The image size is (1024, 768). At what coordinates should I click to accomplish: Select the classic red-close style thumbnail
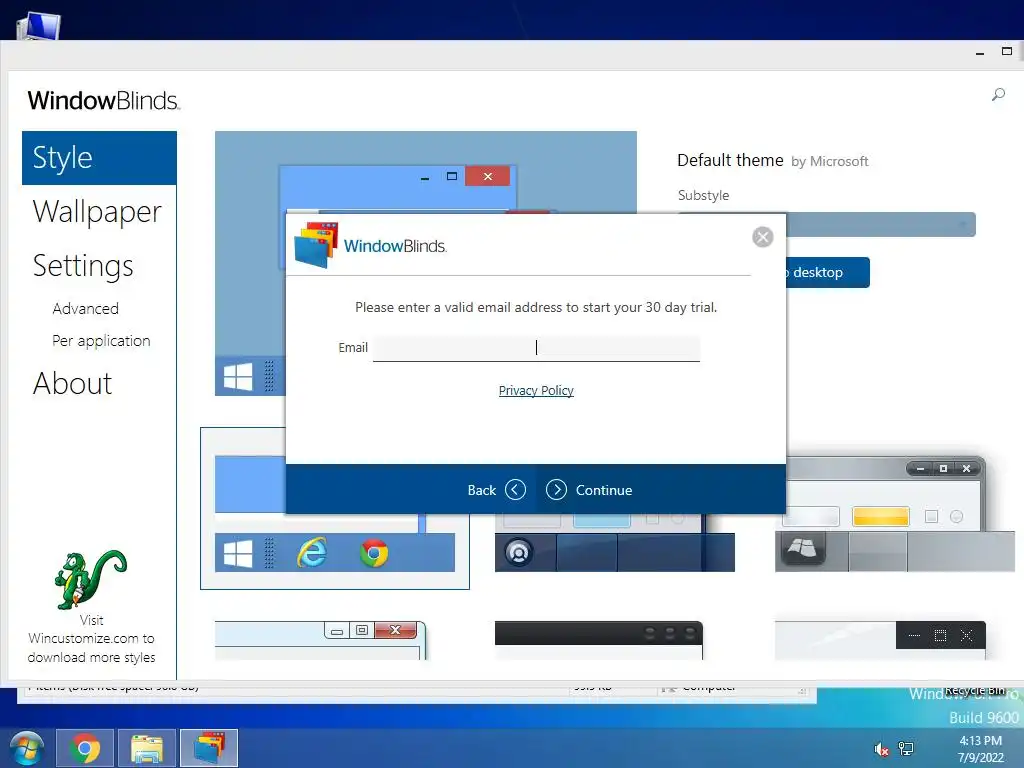pos(320,640)
